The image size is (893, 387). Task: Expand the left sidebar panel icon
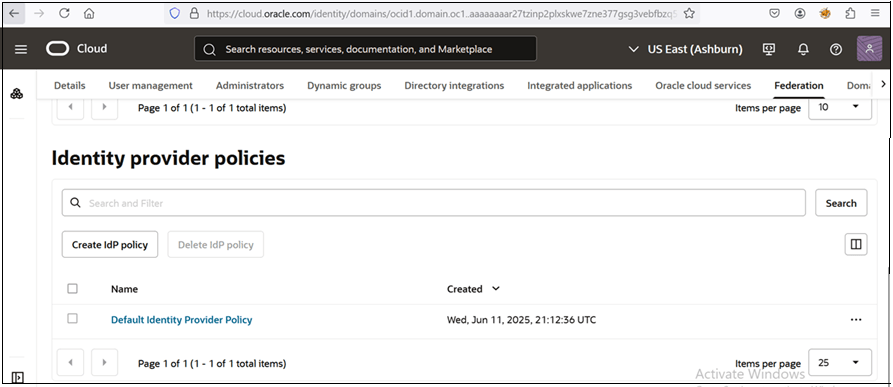[17, 377]
